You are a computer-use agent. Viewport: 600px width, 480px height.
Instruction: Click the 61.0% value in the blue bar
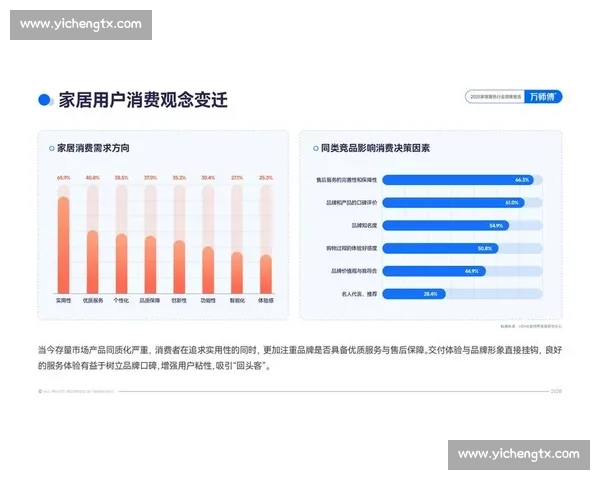coord(512,202)
